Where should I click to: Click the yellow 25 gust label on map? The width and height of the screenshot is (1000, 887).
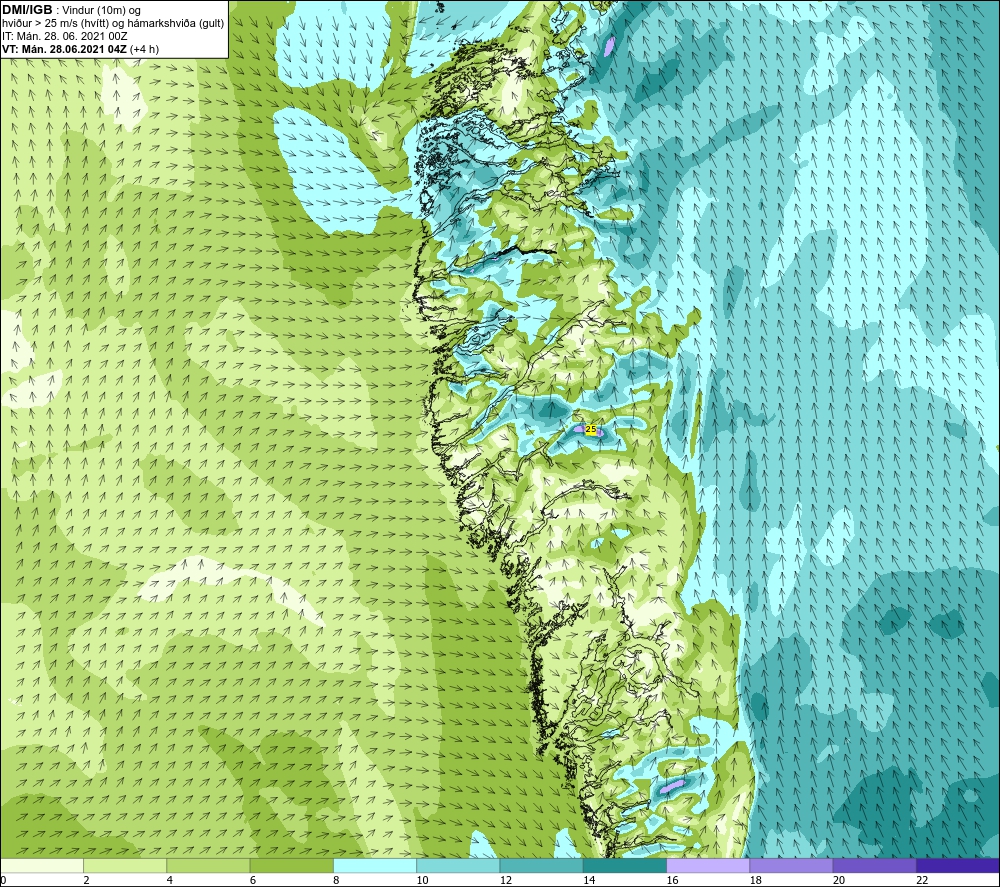(591, 429)
